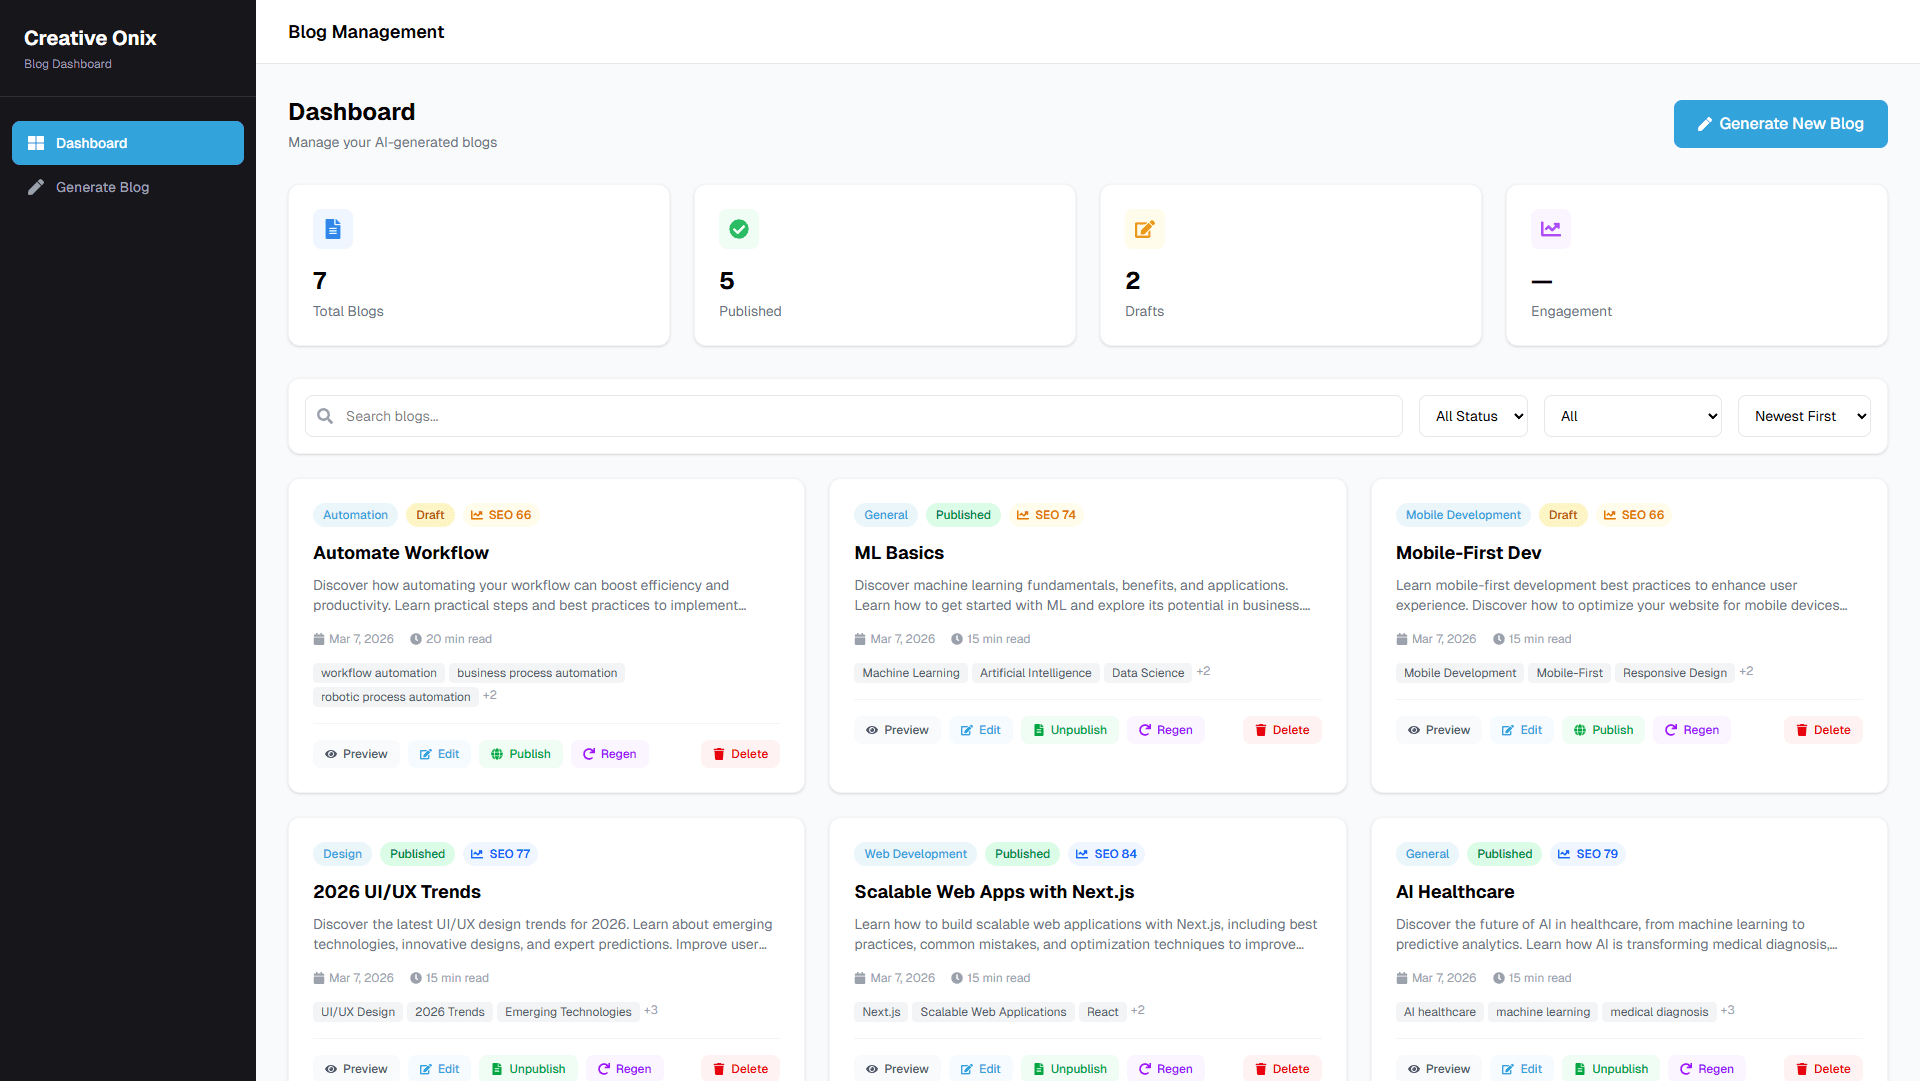Click the Total Blogs document icon

[x=333, y=229]
